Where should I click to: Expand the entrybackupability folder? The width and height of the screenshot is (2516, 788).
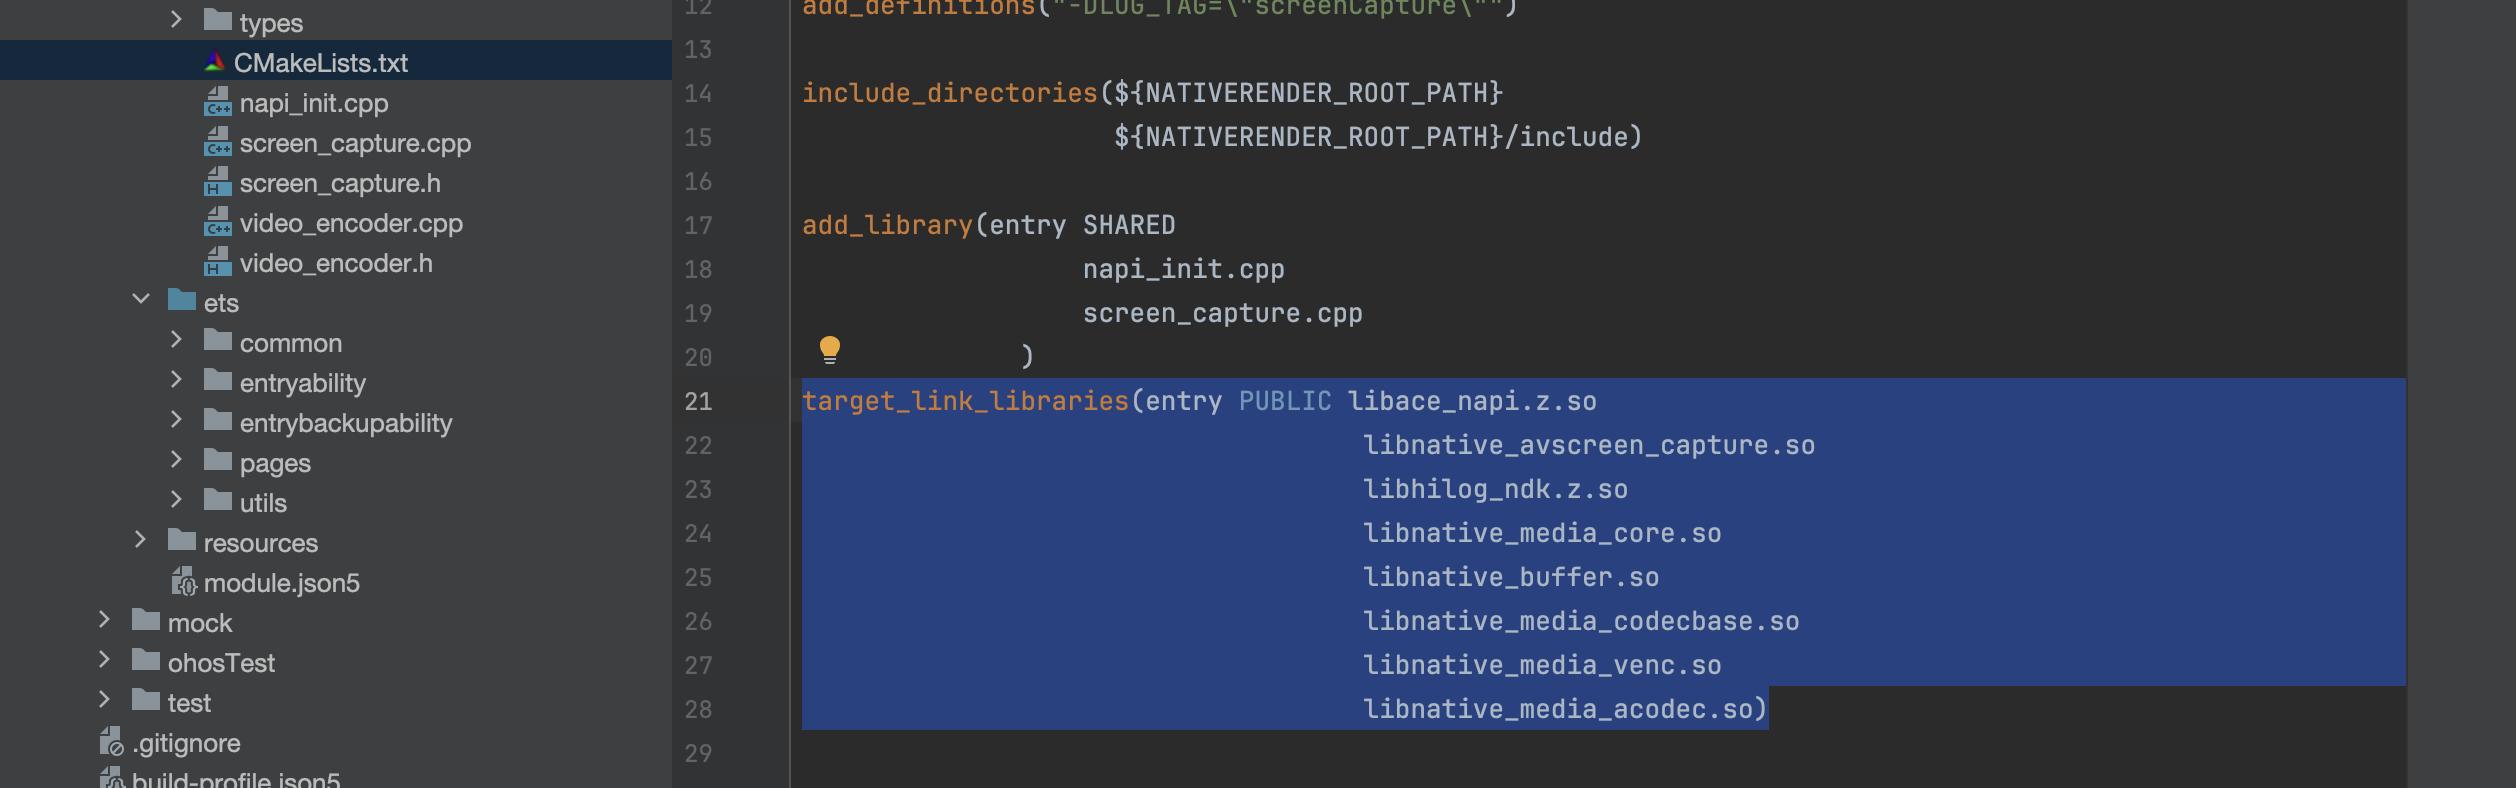point(176,419)
